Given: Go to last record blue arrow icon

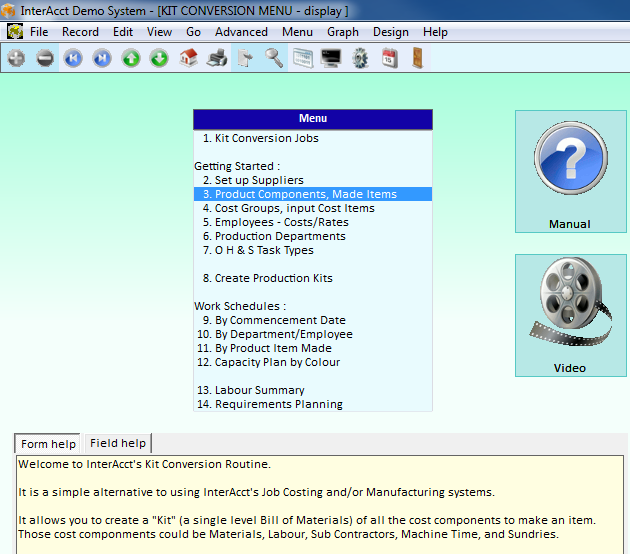Looking at the screenshot, I should pos(102,58).
